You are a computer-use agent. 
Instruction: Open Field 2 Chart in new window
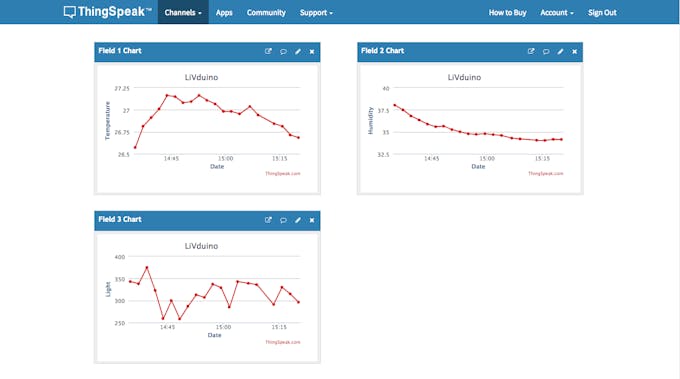531,51
